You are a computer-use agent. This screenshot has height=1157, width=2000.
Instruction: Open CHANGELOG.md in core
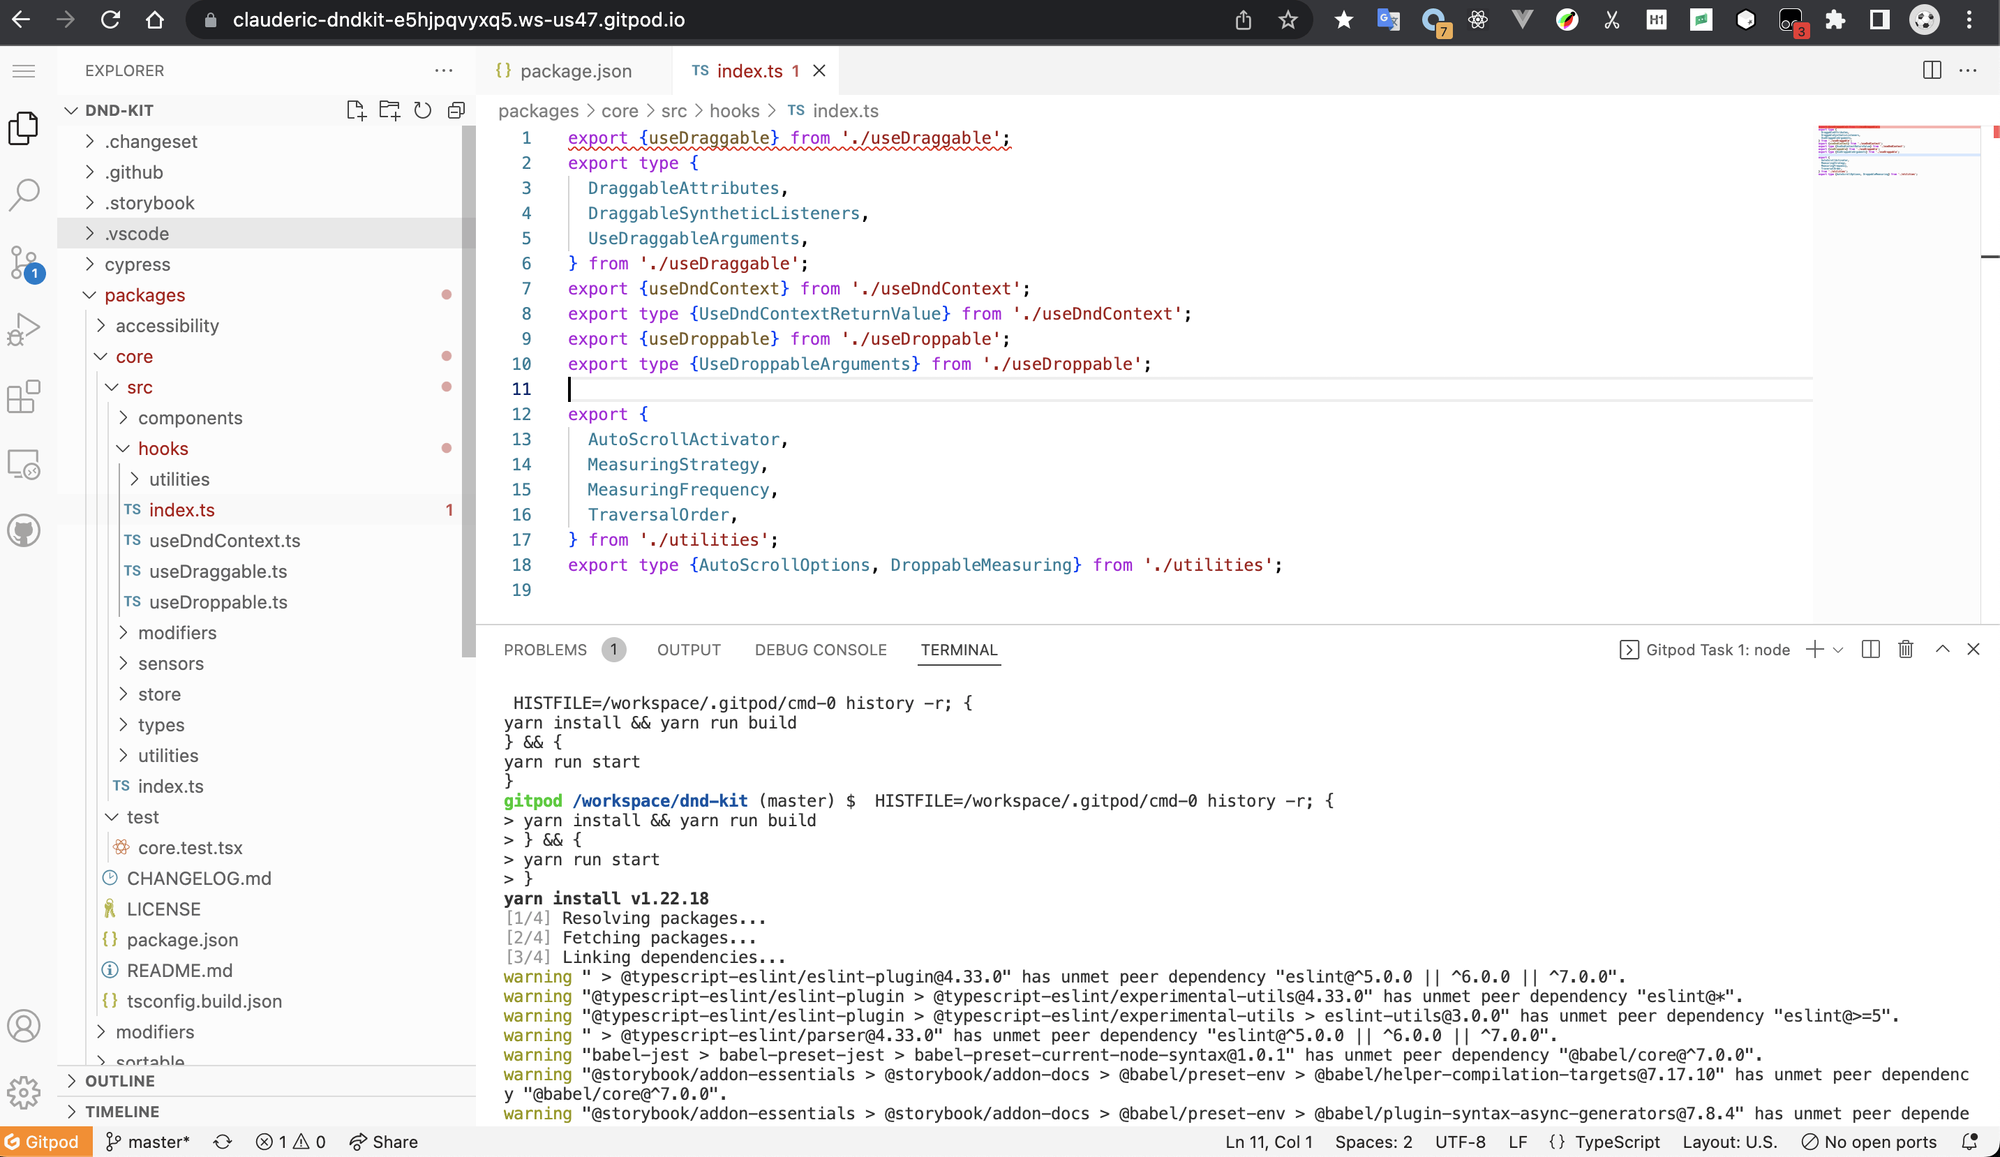(199, 879)
